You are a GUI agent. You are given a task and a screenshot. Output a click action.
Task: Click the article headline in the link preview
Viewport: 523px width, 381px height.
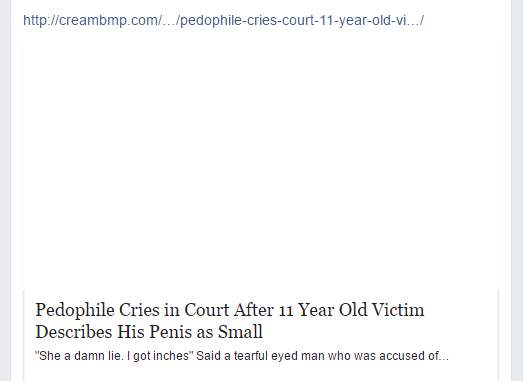point(230,321)
